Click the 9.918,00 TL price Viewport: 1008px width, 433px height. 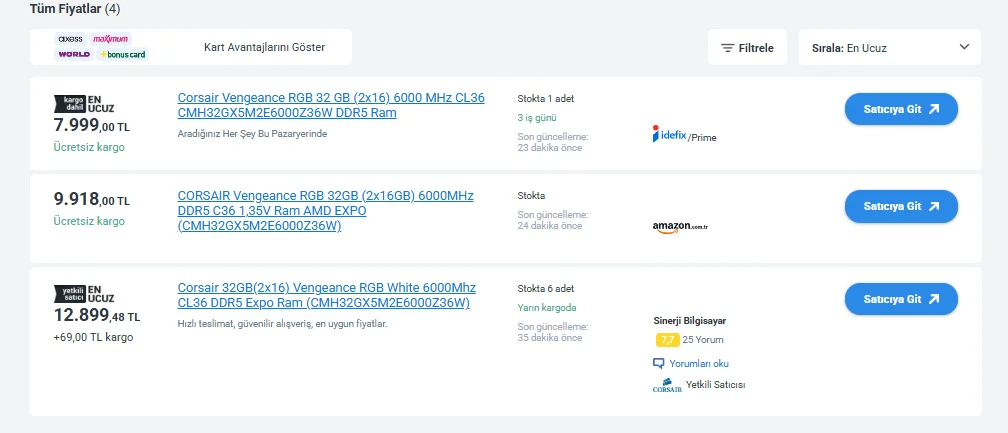click(x=92, y=200)
